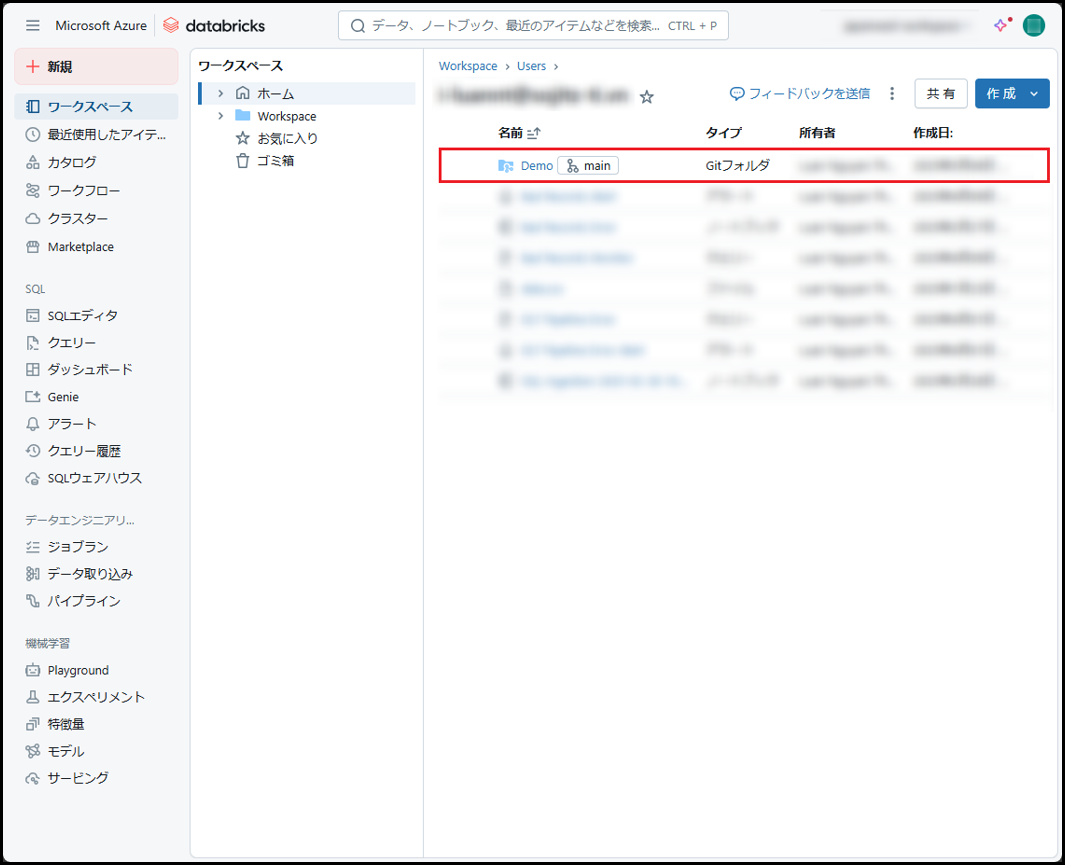1065x865 pixels.
Task: Sort by 所有者 column header
Action: (817, 133)
